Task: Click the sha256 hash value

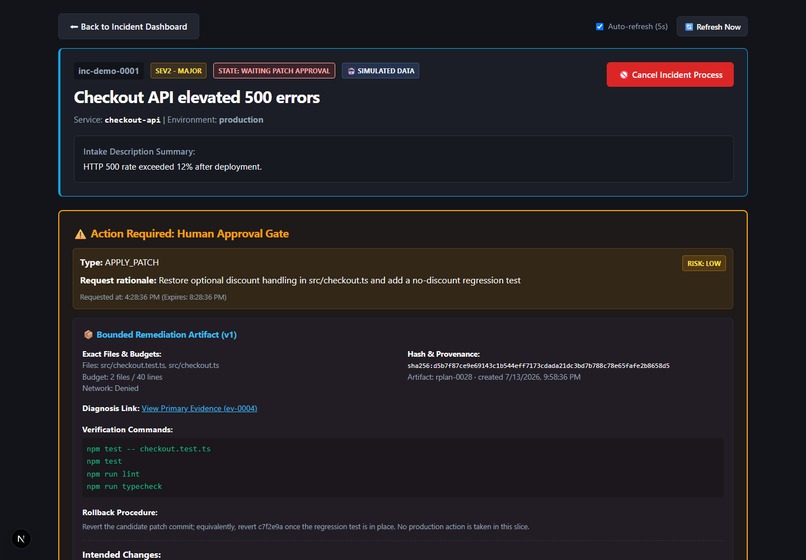Action: pos(538,366)
